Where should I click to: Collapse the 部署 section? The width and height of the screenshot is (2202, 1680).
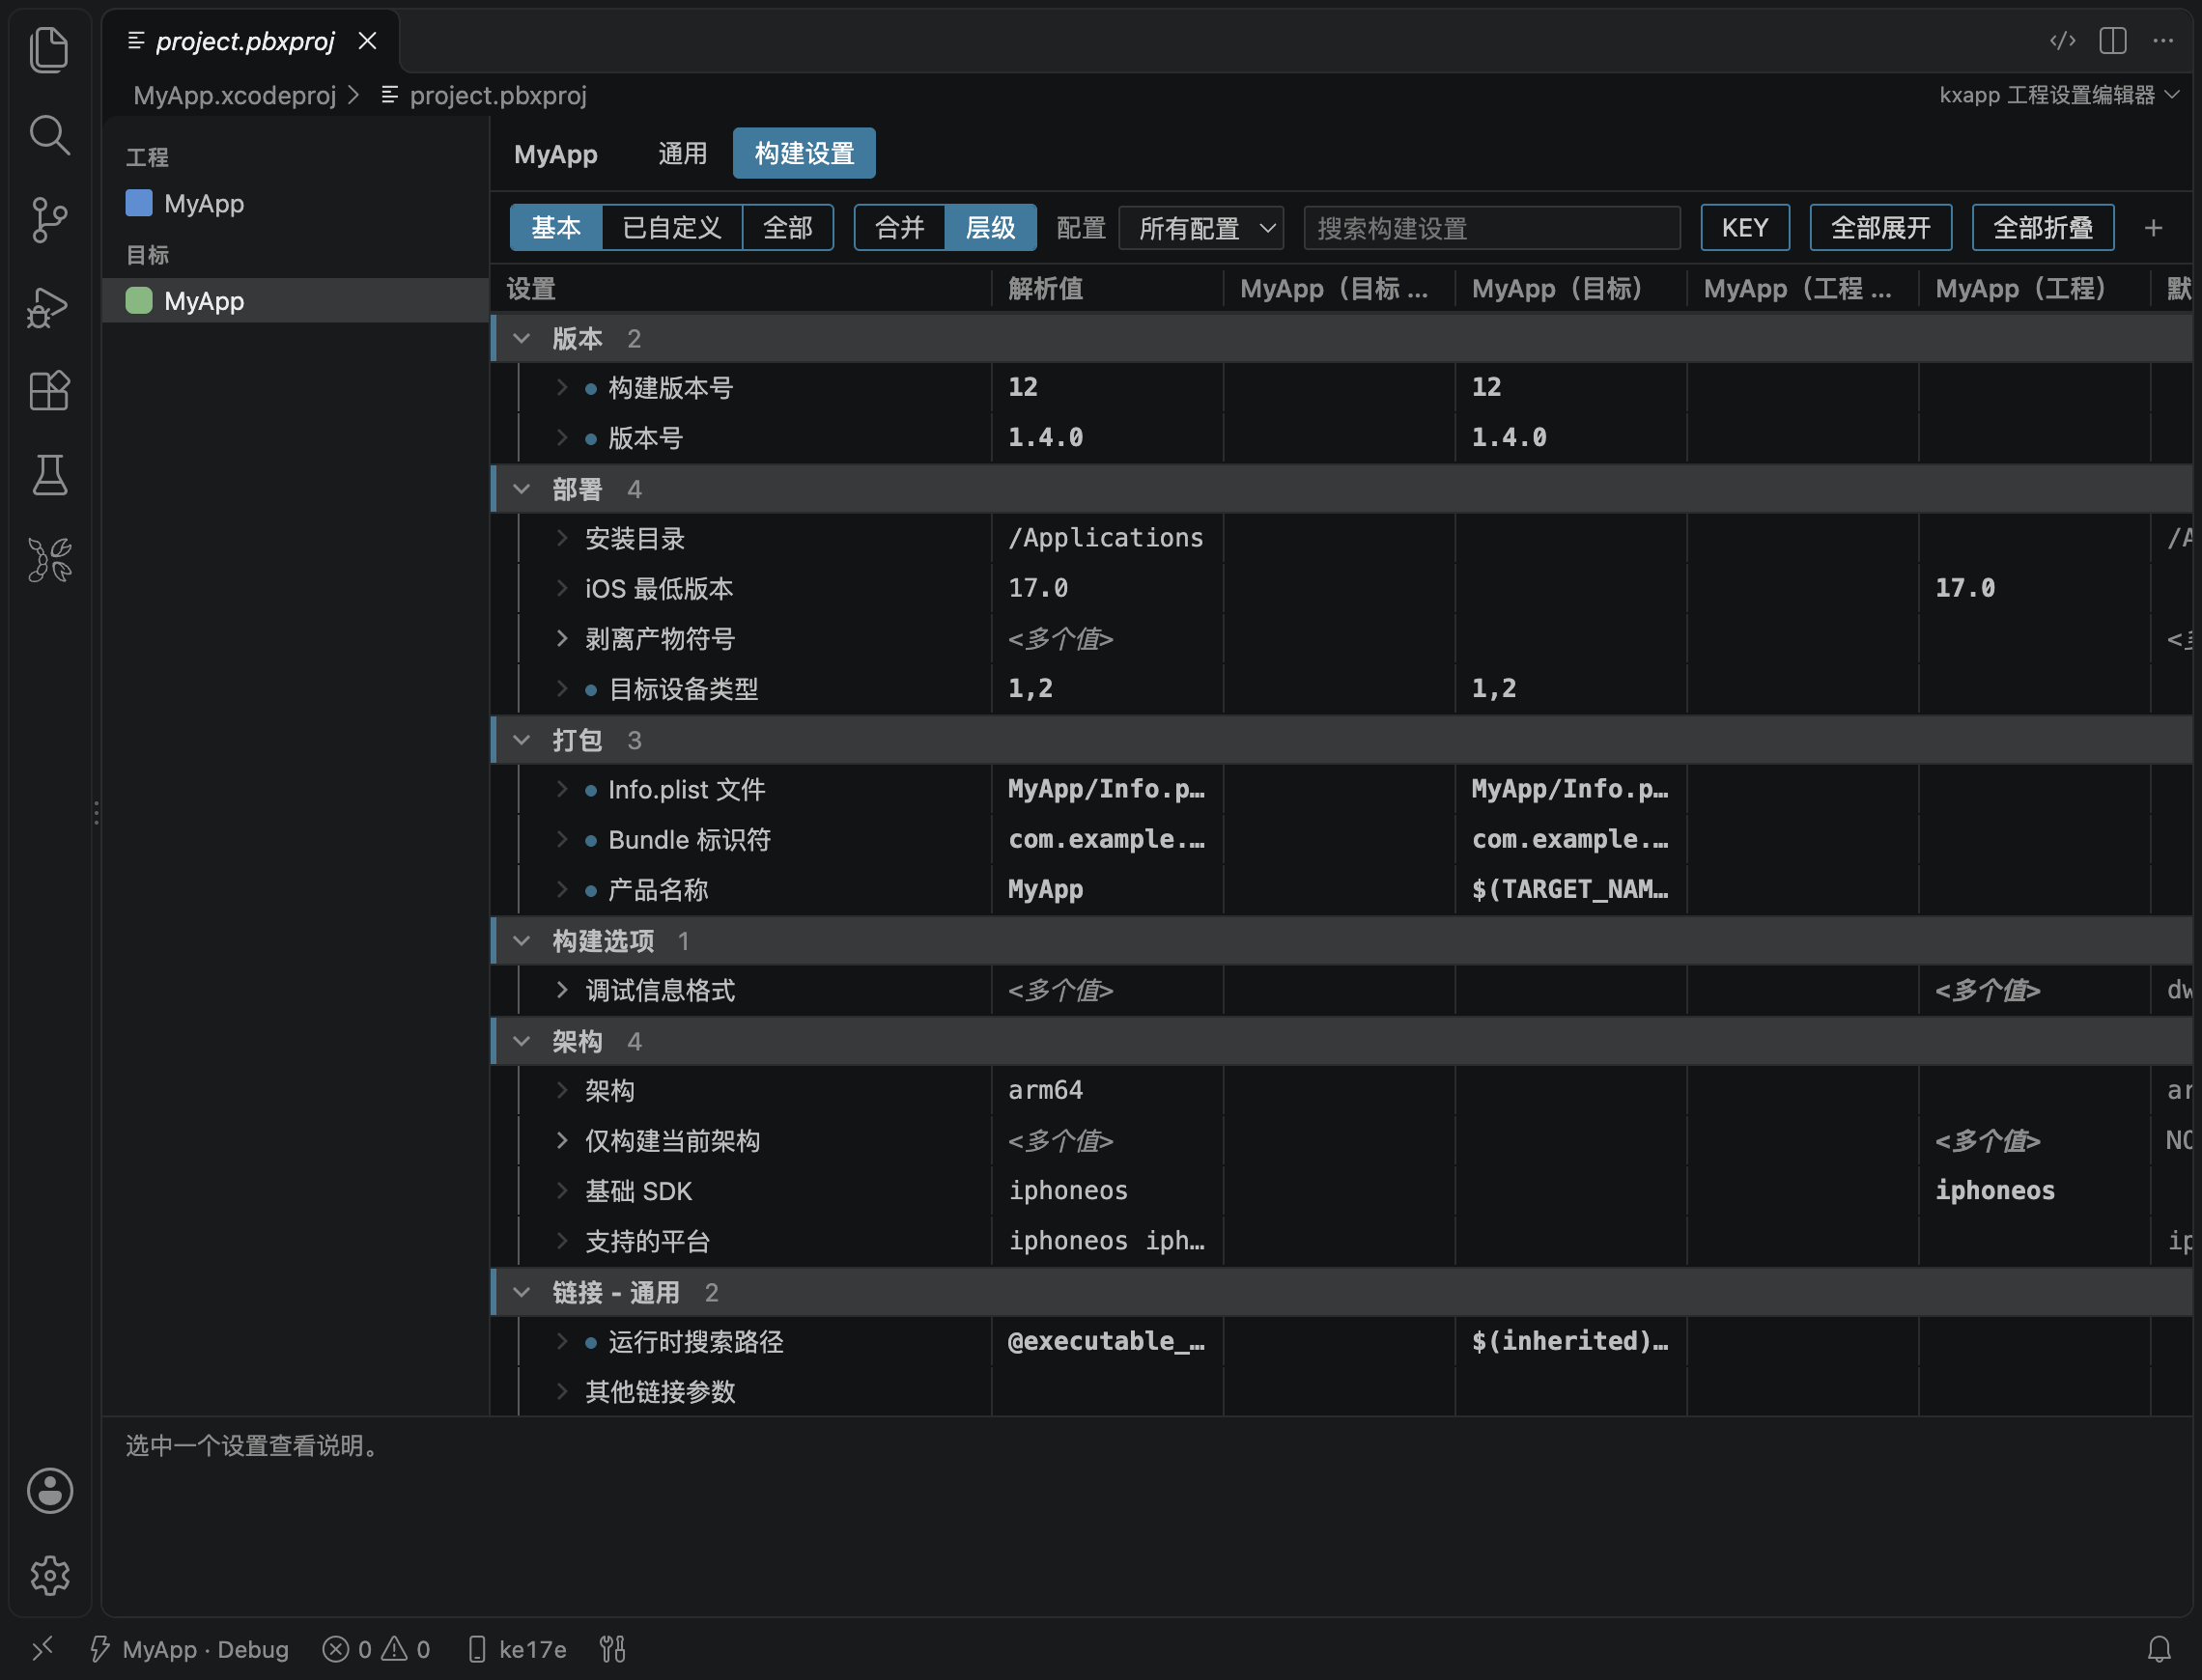pyautogui.click(x=521, y=489)
